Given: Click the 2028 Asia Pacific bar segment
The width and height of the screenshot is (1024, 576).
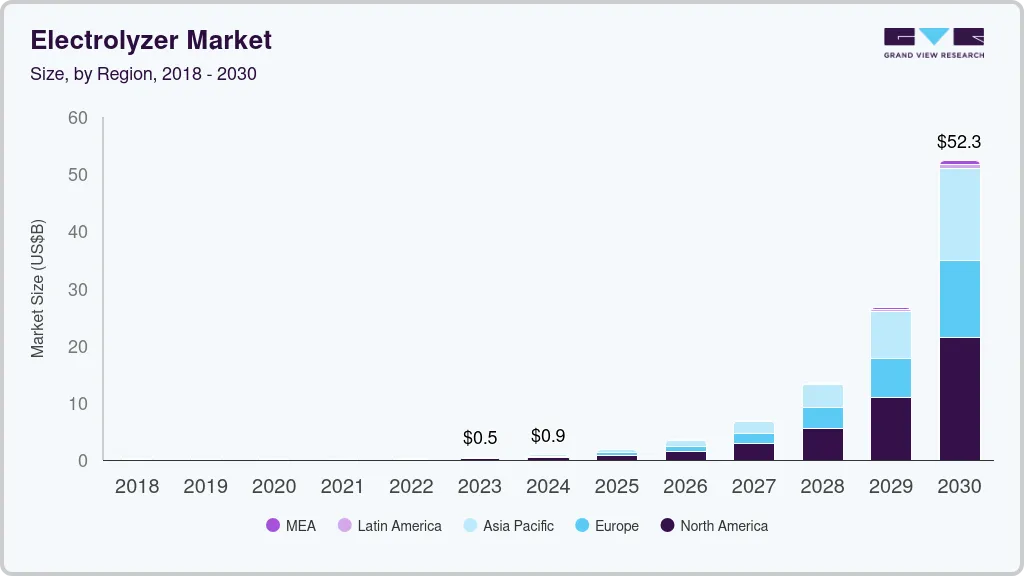Looking at the screenshot, I should click(x=822, y=396).
